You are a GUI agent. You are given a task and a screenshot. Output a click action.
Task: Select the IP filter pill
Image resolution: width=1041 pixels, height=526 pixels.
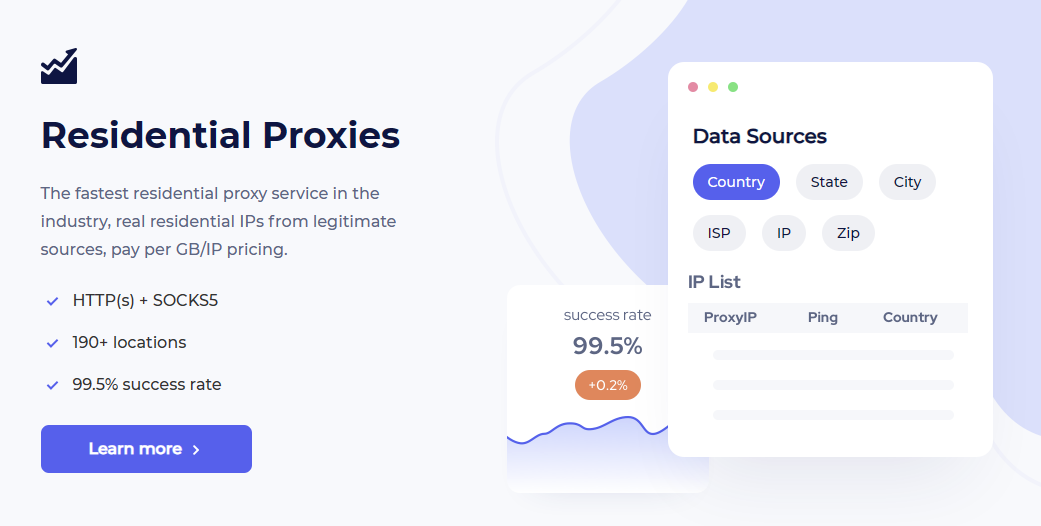click(x=784, y=233)
